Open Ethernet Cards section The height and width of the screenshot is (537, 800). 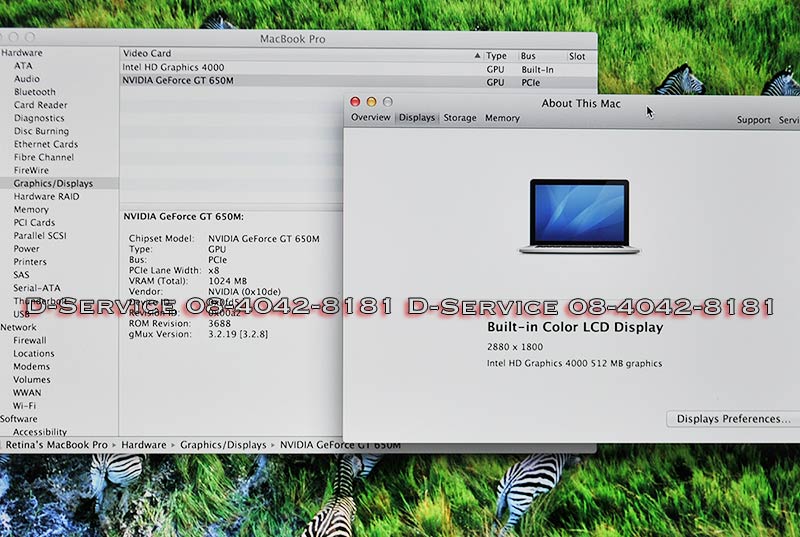[x=45, y=144]
